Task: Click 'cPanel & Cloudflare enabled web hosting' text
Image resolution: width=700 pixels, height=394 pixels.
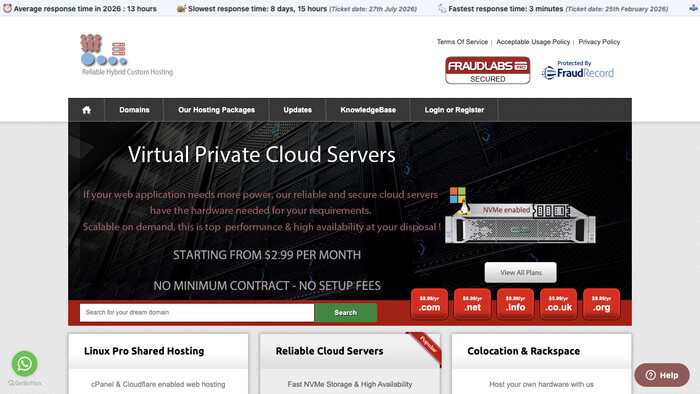Action: pos(158,384)
